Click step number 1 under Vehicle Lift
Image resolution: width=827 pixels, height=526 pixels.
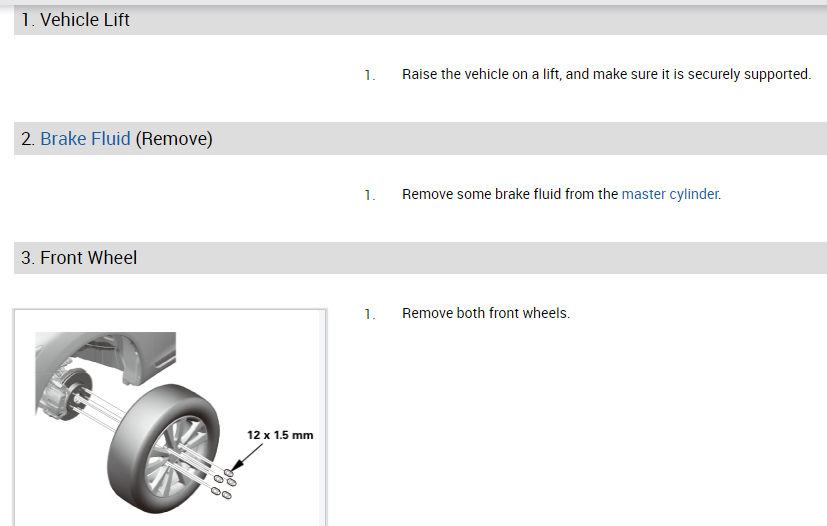click(x=369, y=75)
